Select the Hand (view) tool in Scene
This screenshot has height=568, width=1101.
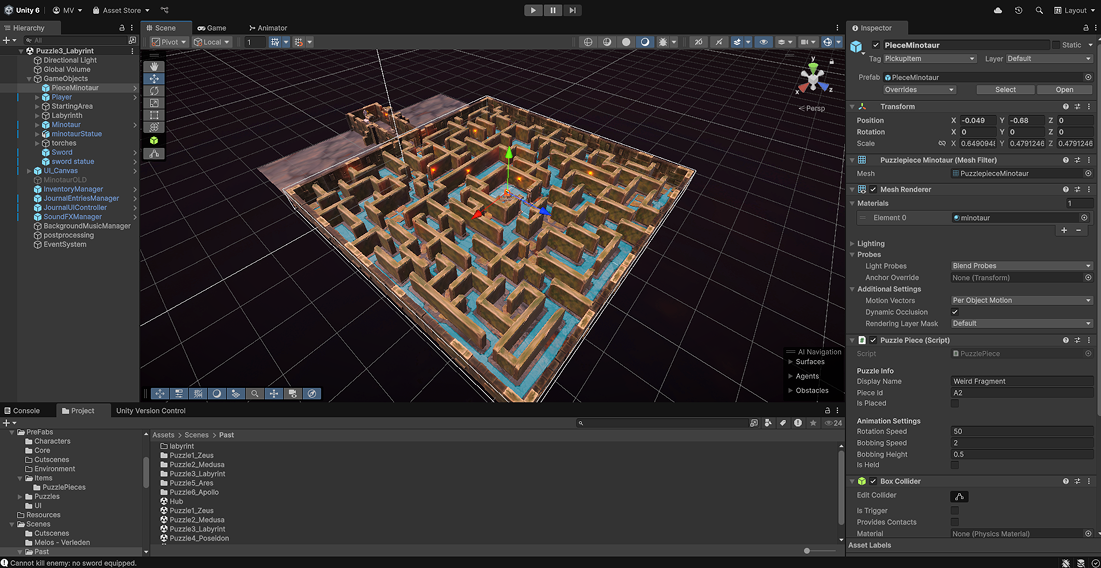(154, 66)
